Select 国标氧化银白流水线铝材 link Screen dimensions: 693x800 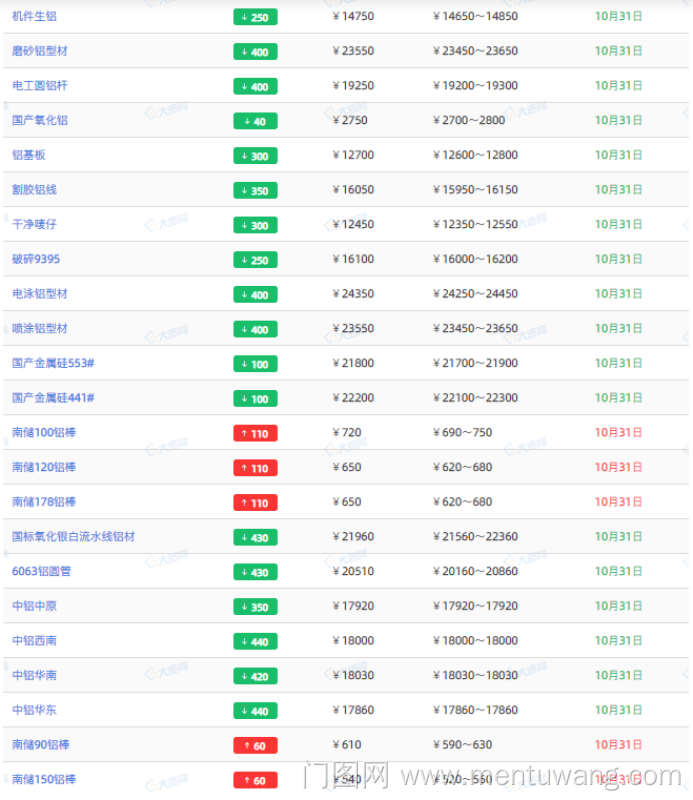click(x=73, y=537)
